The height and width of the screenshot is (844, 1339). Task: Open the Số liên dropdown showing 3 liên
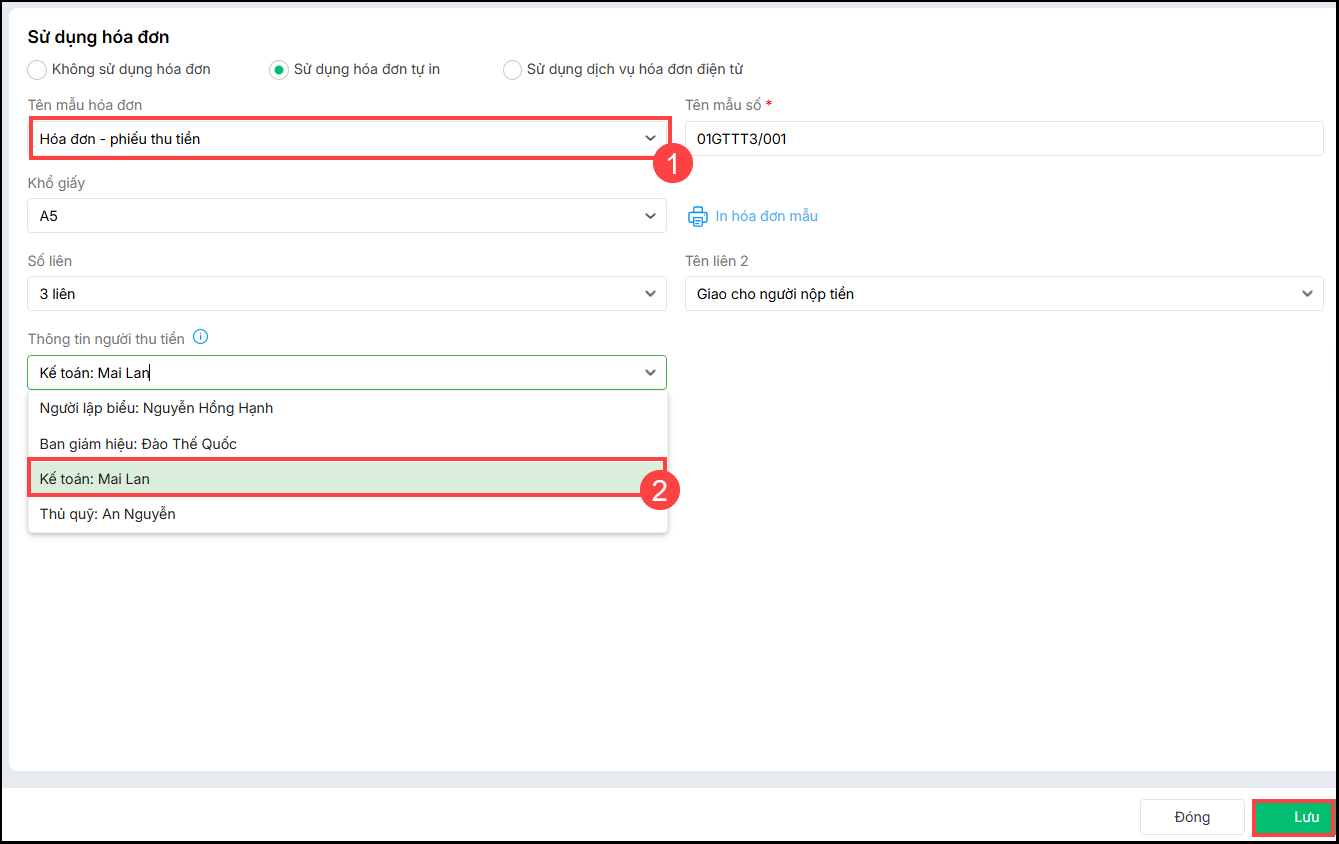click(x=346, y=294)
